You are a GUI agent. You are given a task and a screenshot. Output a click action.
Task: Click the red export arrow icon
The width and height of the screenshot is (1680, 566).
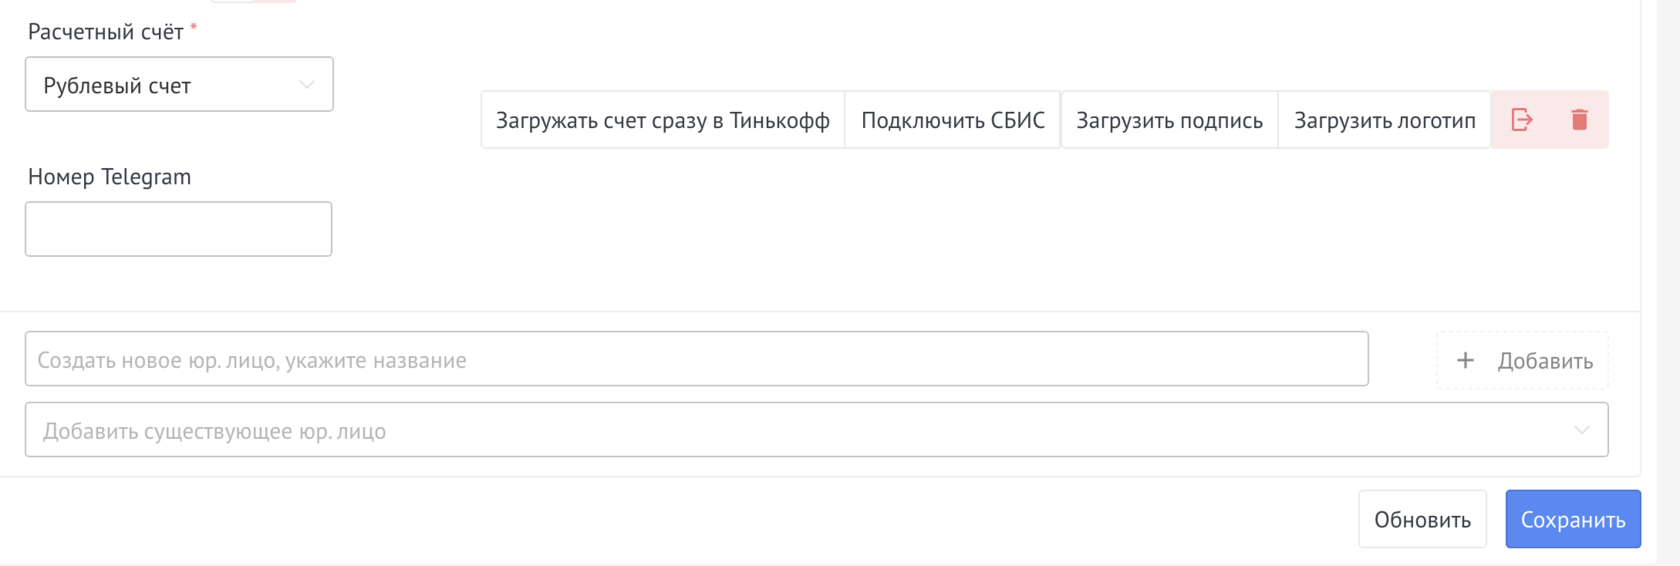click(x=1521, y=120)
